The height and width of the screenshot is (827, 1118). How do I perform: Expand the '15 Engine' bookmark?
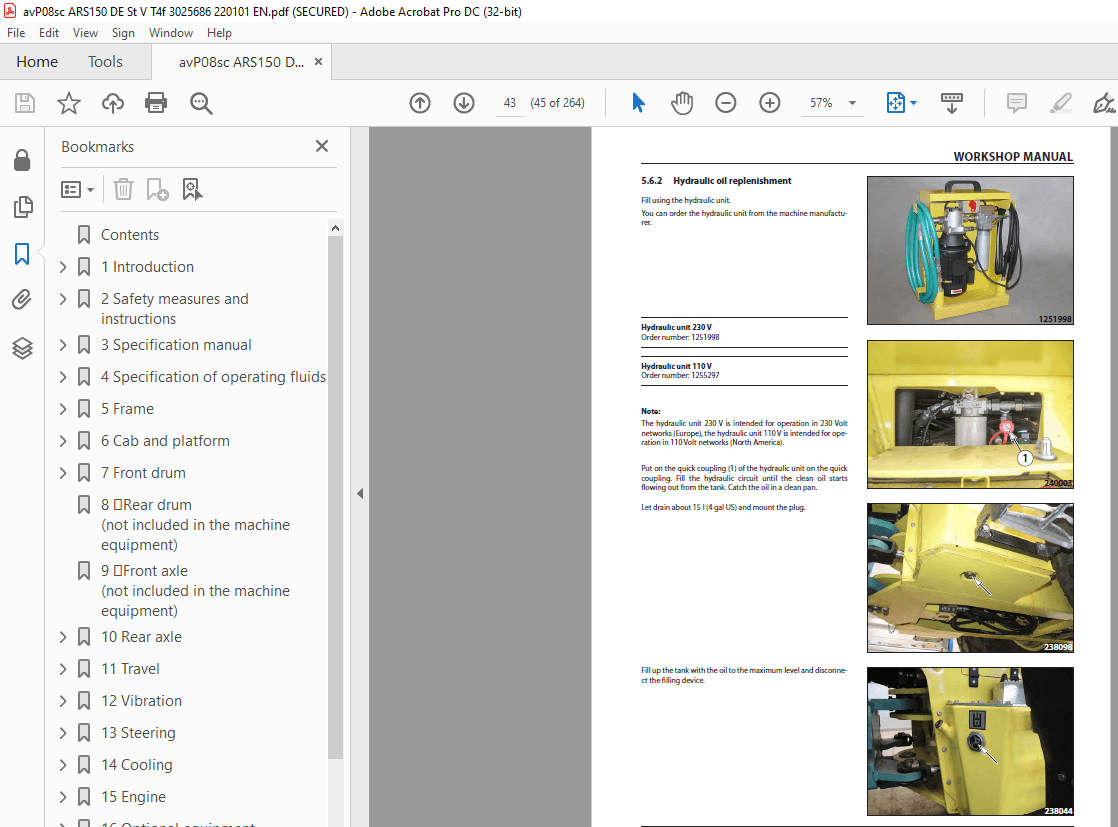pyautogui.click(x=62, y=796)
